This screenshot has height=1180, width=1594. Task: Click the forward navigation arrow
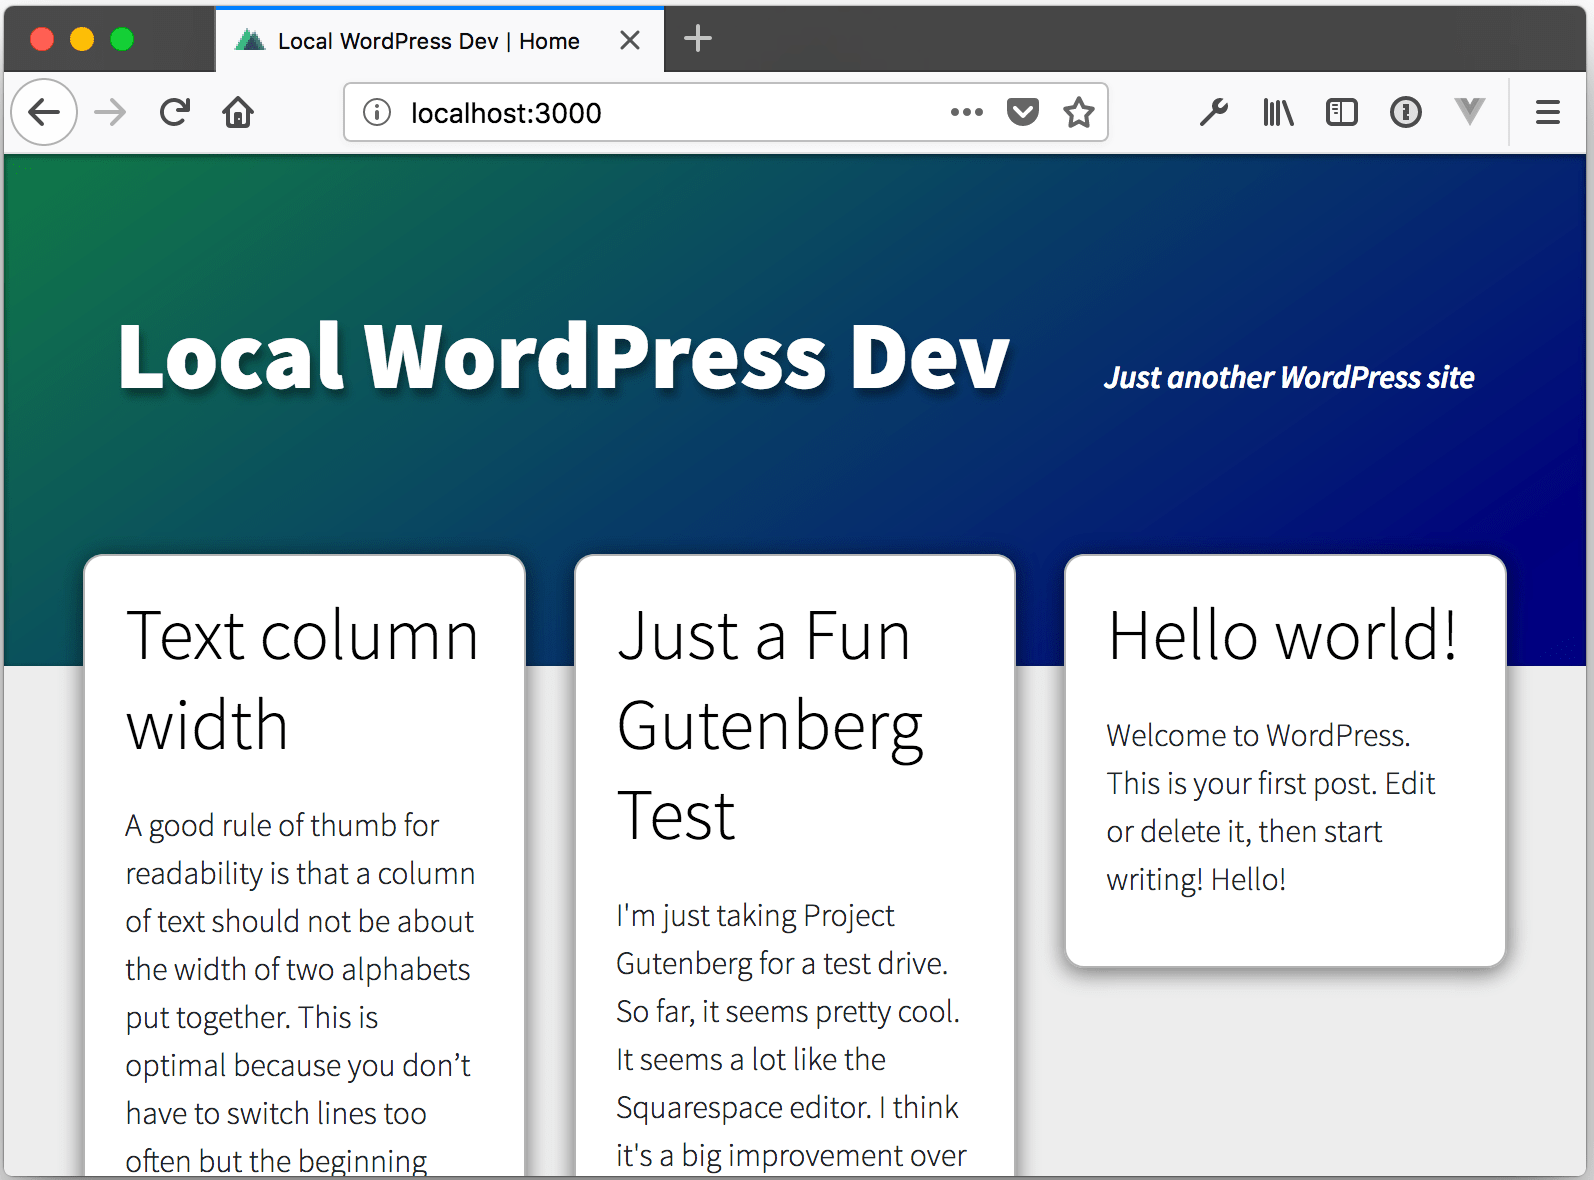click(110, 112)
